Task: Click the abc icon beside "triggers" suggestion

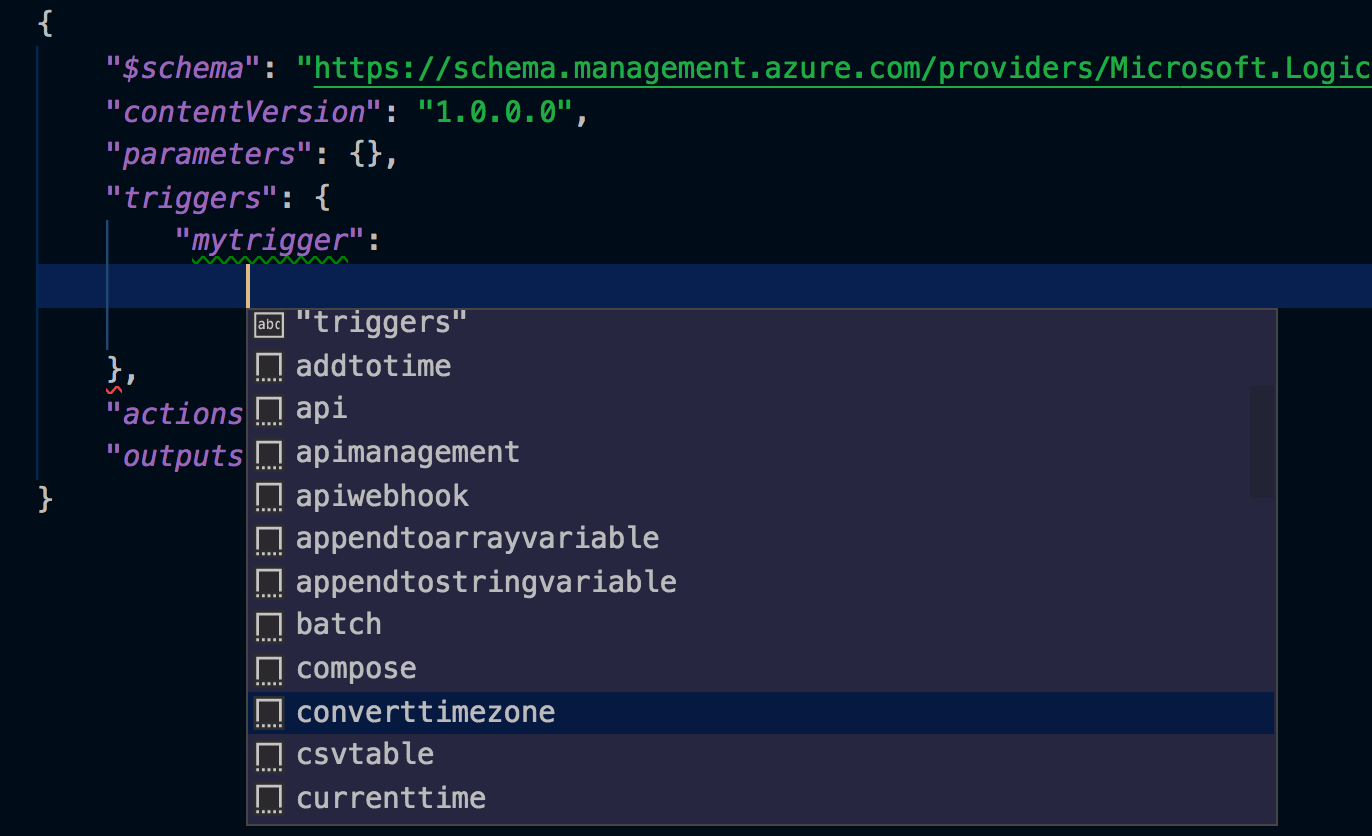Action: click(268, 322)
